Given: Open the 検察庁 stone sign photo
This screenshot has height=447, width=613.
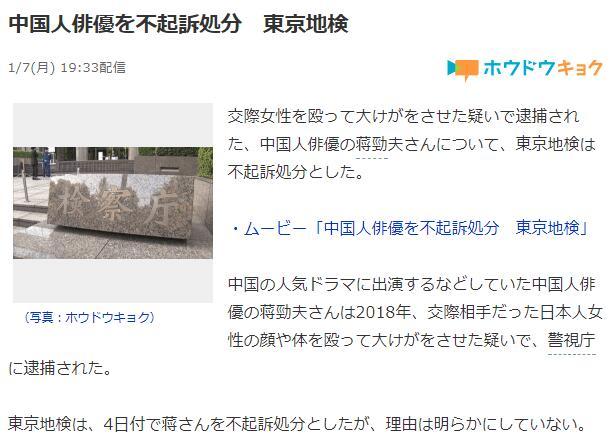Looking at the screenshot, I should (x=113, y=203).
